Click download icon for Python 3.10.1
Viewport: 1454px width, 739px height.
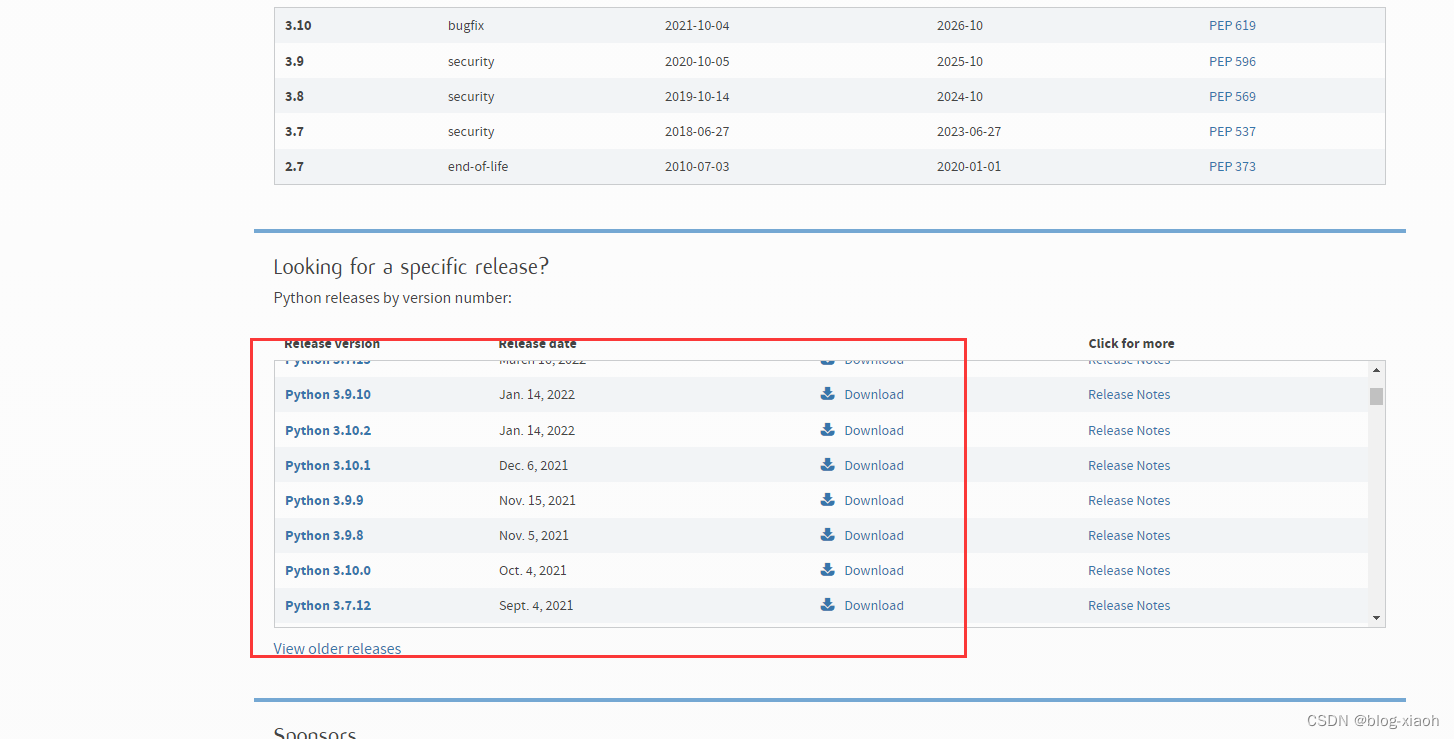pyautogui.click(x=827, y=465)
